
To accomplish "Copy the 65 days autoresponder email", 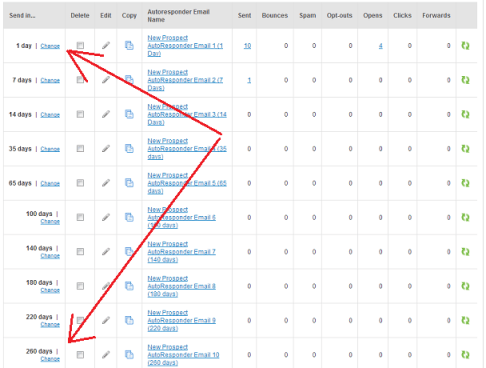I will click(x=129, y=183).
